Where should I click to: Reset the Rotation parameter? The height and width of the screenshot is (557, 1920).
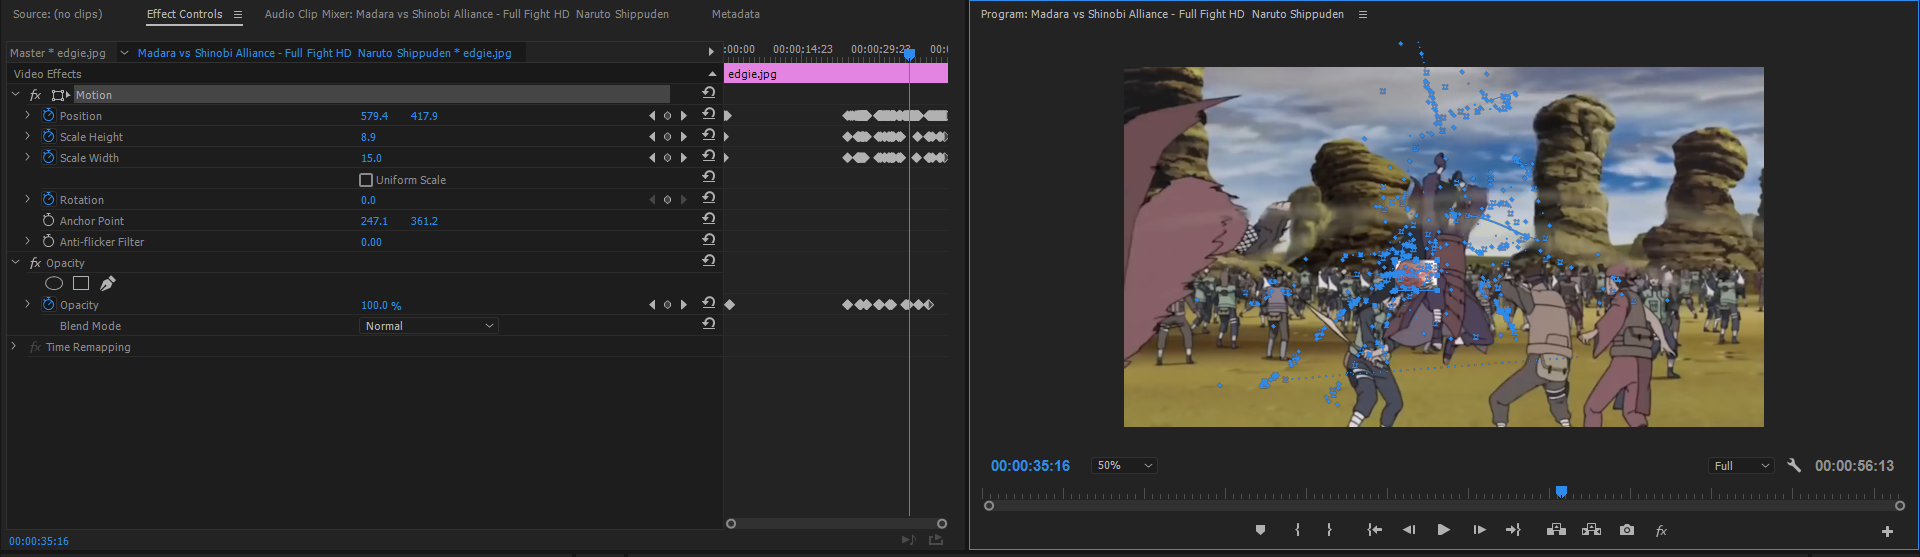tap(709, 198)
